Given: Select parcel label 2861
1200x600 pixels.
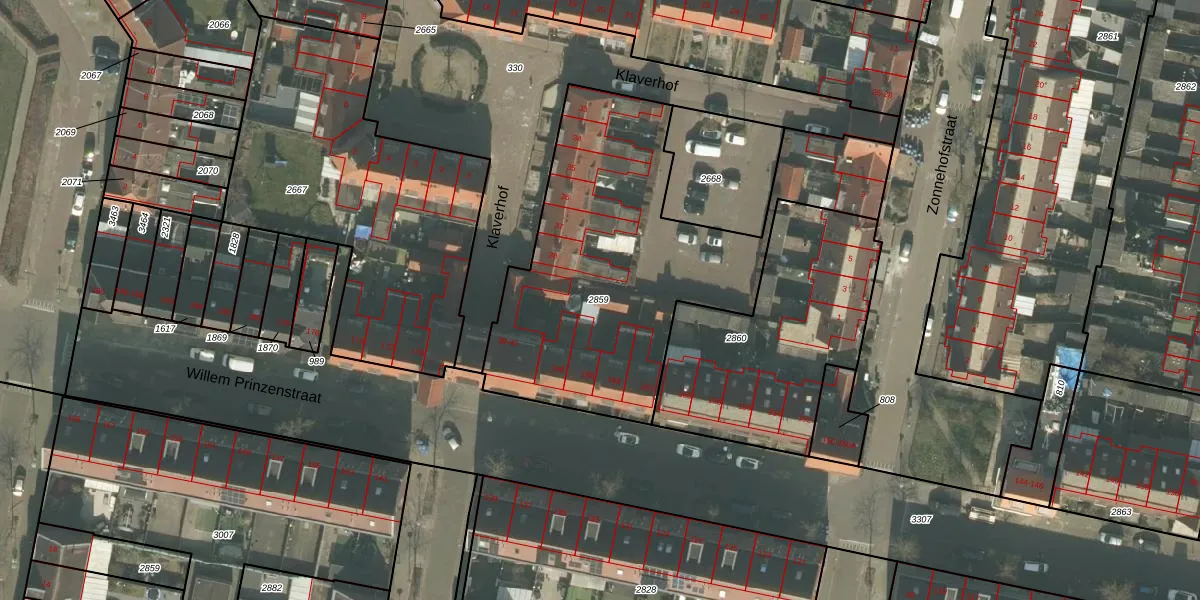Looking at the screenshot, I should tap(1108, 36).
